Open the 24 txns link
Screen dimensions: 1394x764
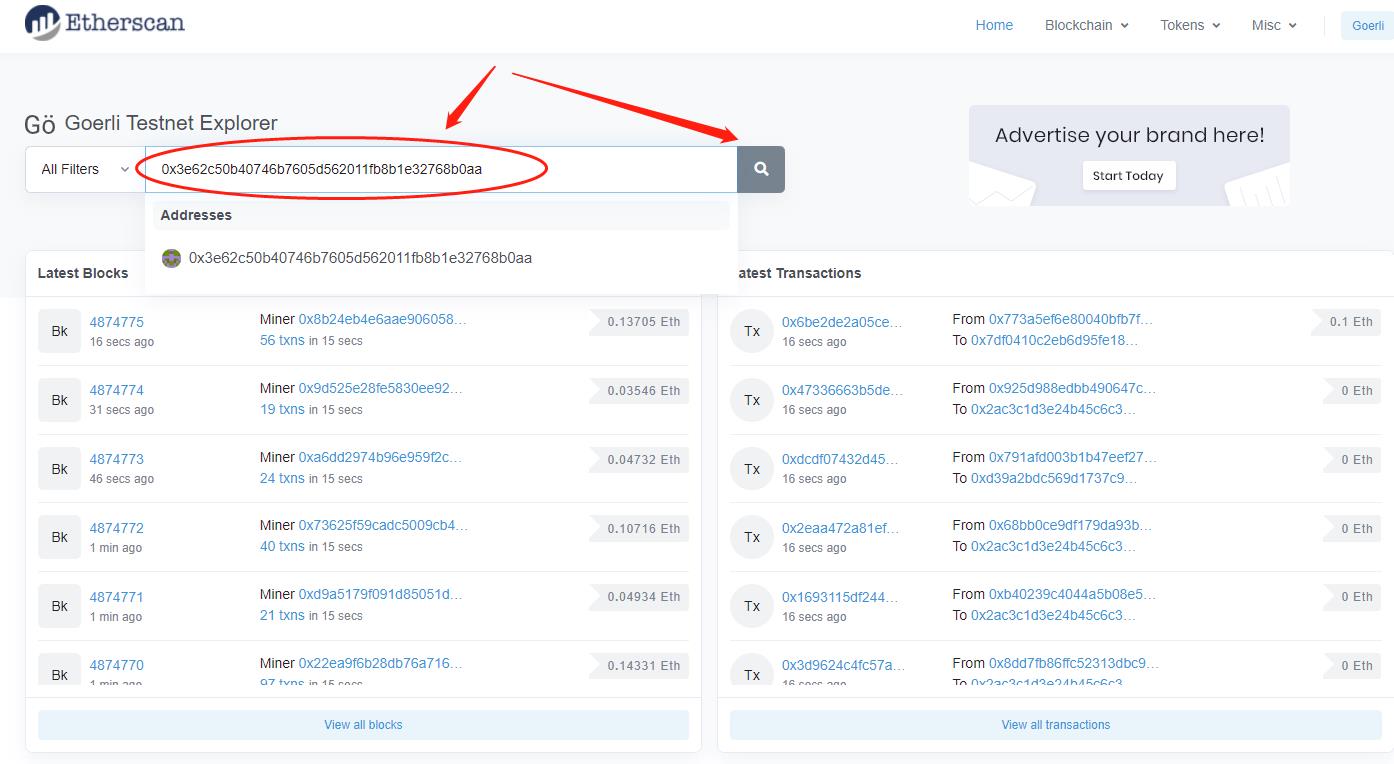coord(282,478)
